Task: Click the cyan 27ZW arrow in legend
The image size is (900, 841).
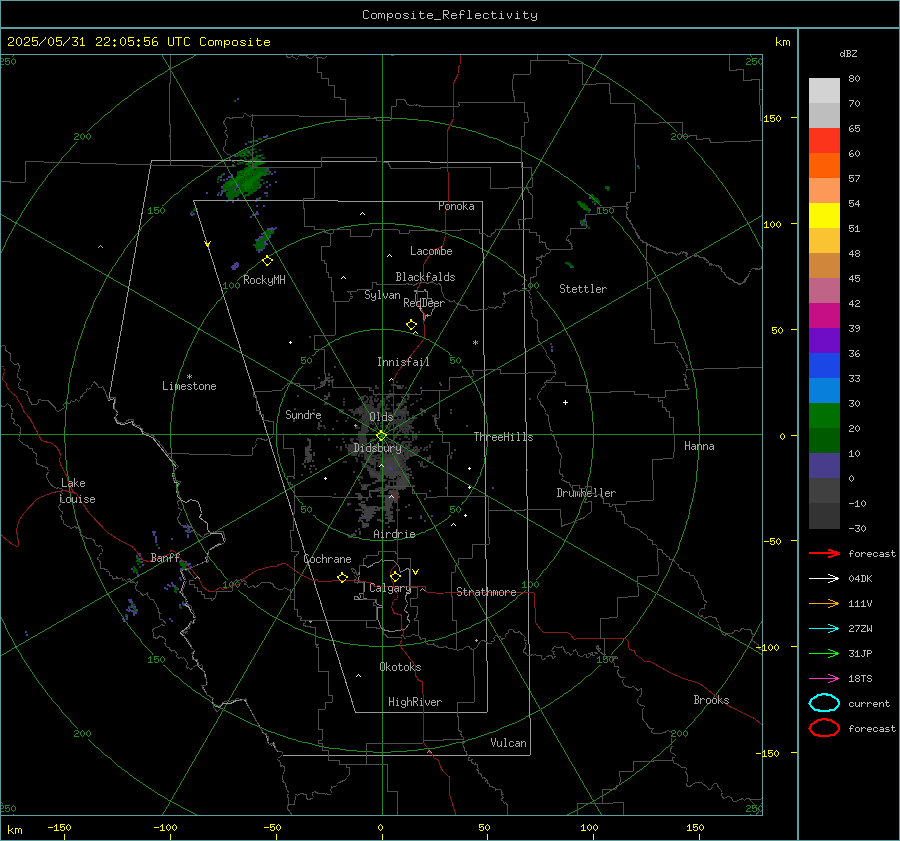Action: coord(824,629)
